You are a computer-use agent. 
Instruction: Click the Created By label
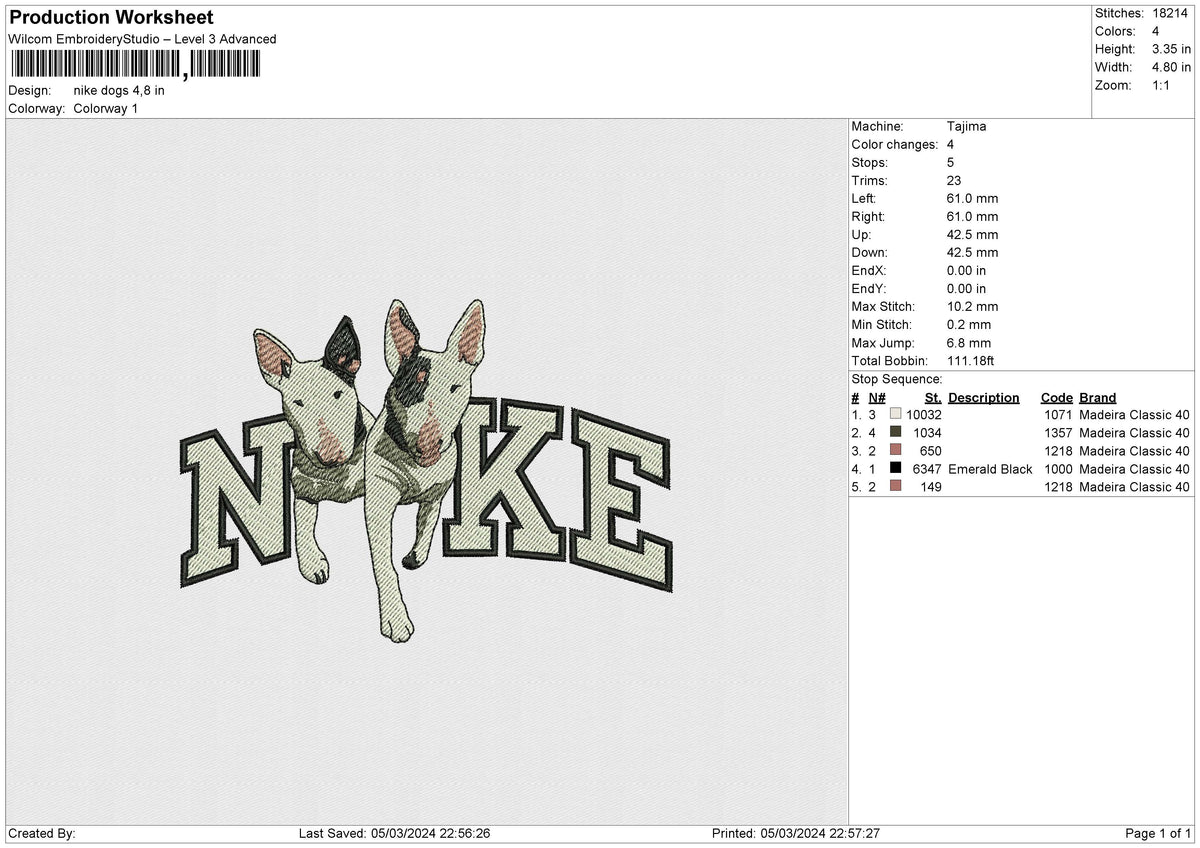pos(41,834)
